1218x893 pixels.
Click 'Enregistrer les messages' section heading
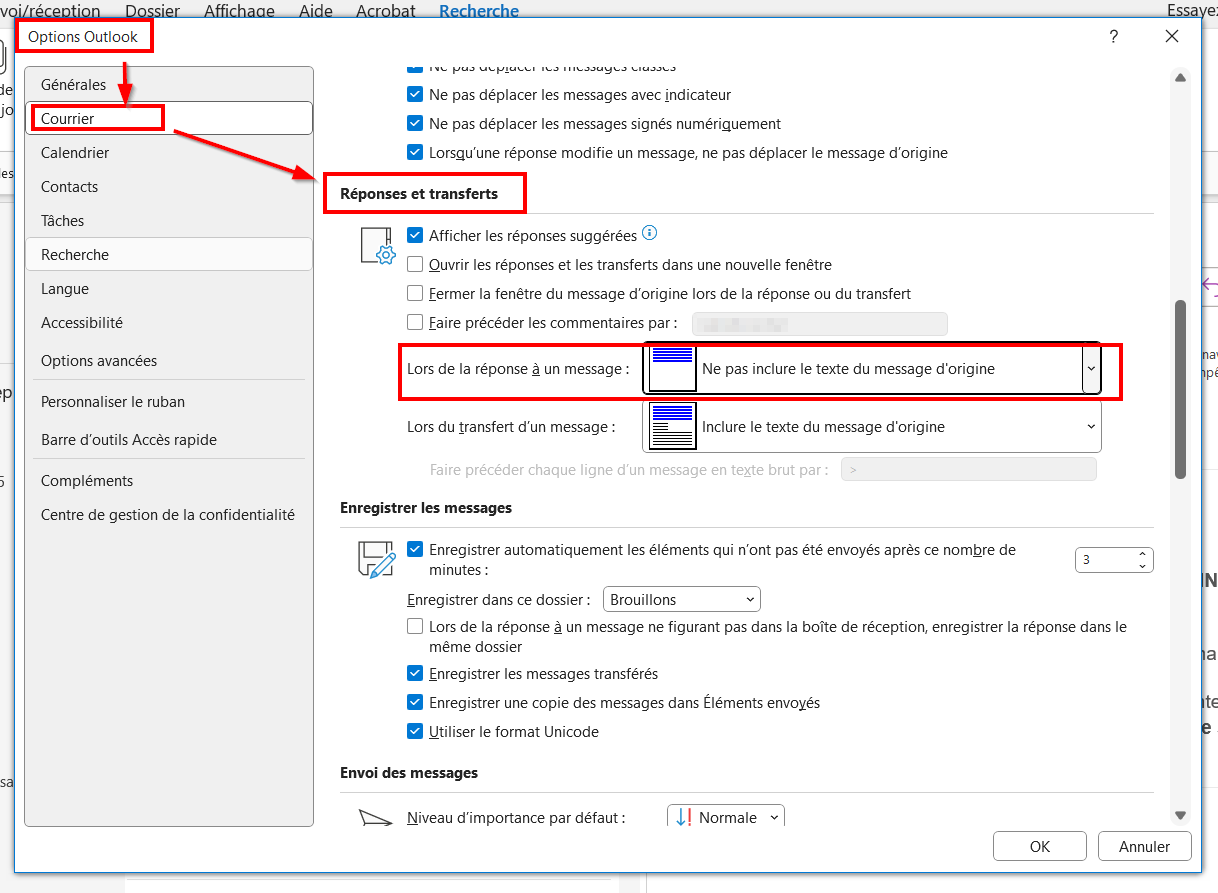[x=426, y=508]
